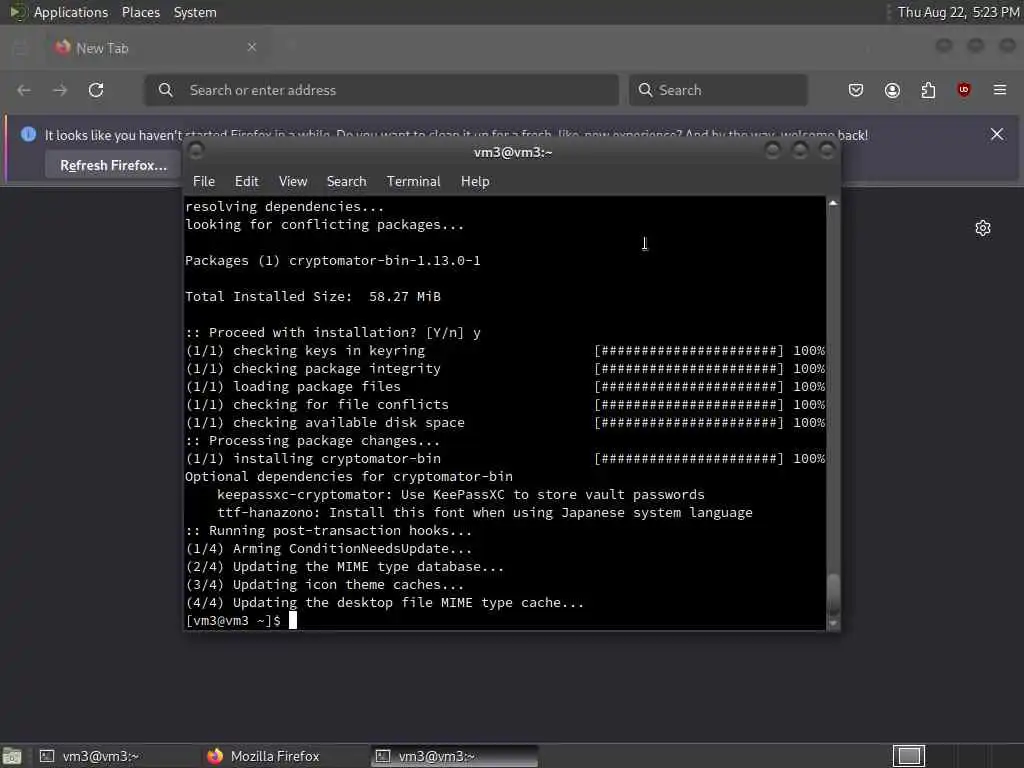Open the Firefox extensions puzzle icon
Viewport: 1024px width, 768px height.
pyautogui.click(x=928, y=90)
